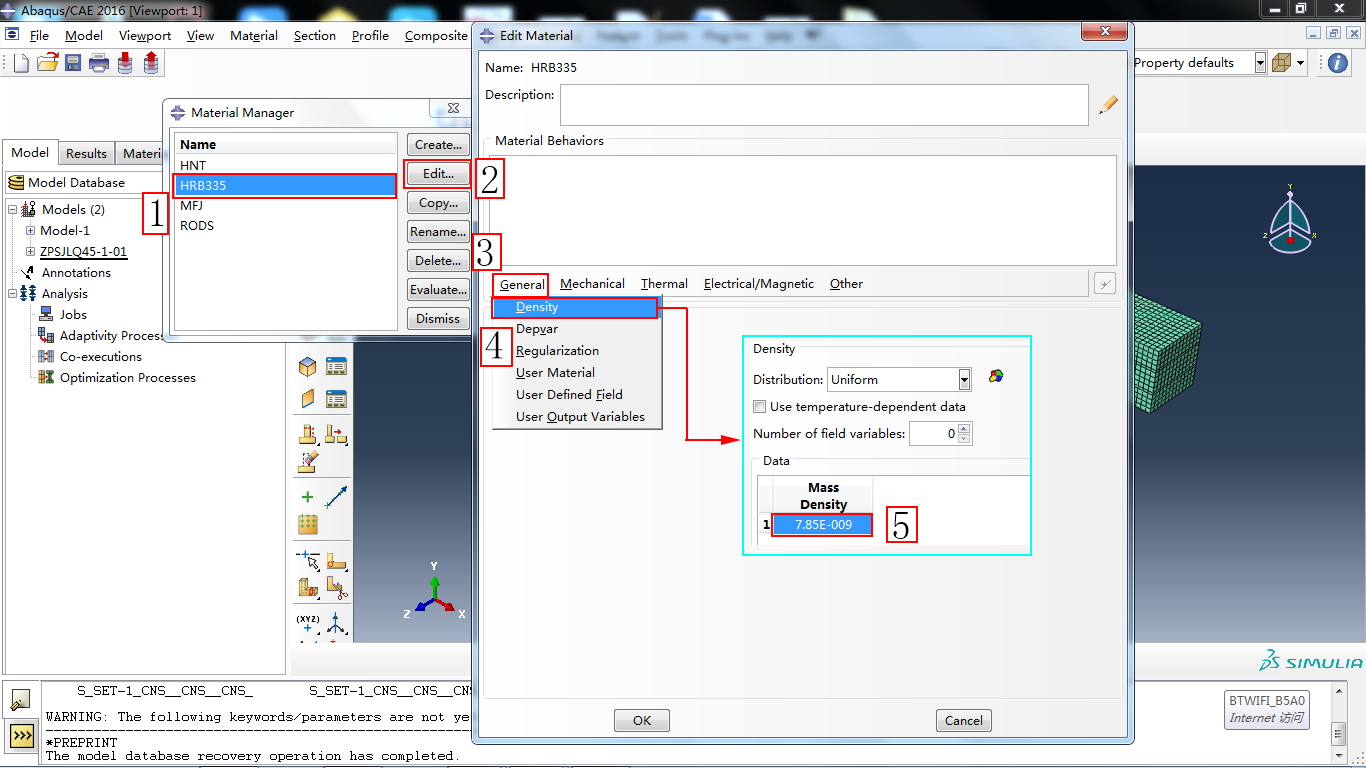The height and width of the screenshot is (768, 1366).
Task: Open the Section Manager icon beside Create Section
Action: pos(336,399)
